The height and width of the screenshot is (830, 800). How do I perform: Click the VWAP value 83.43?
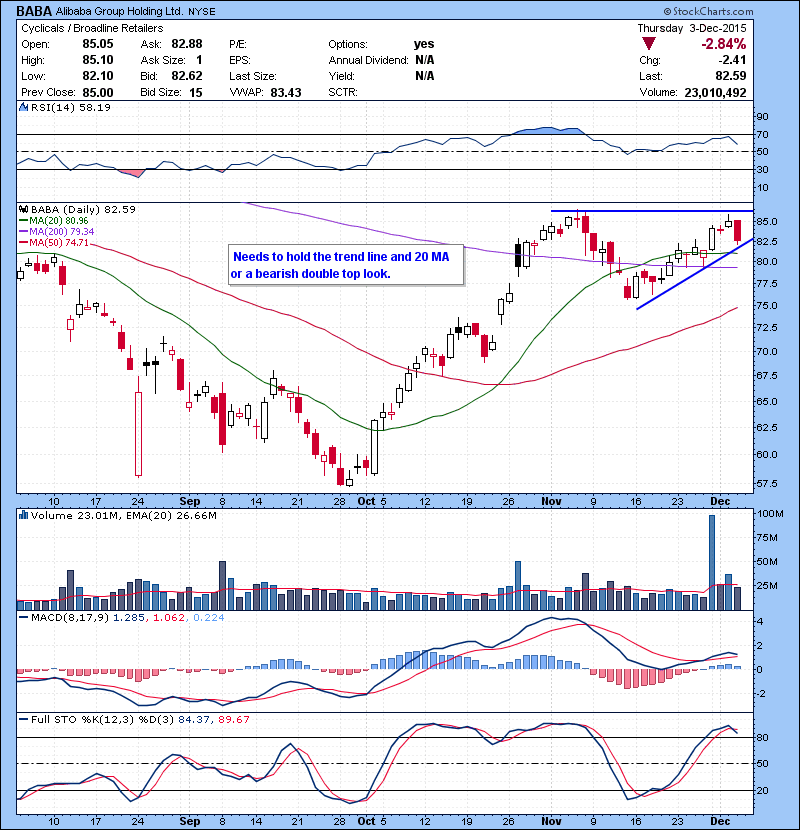click(286, 92)
